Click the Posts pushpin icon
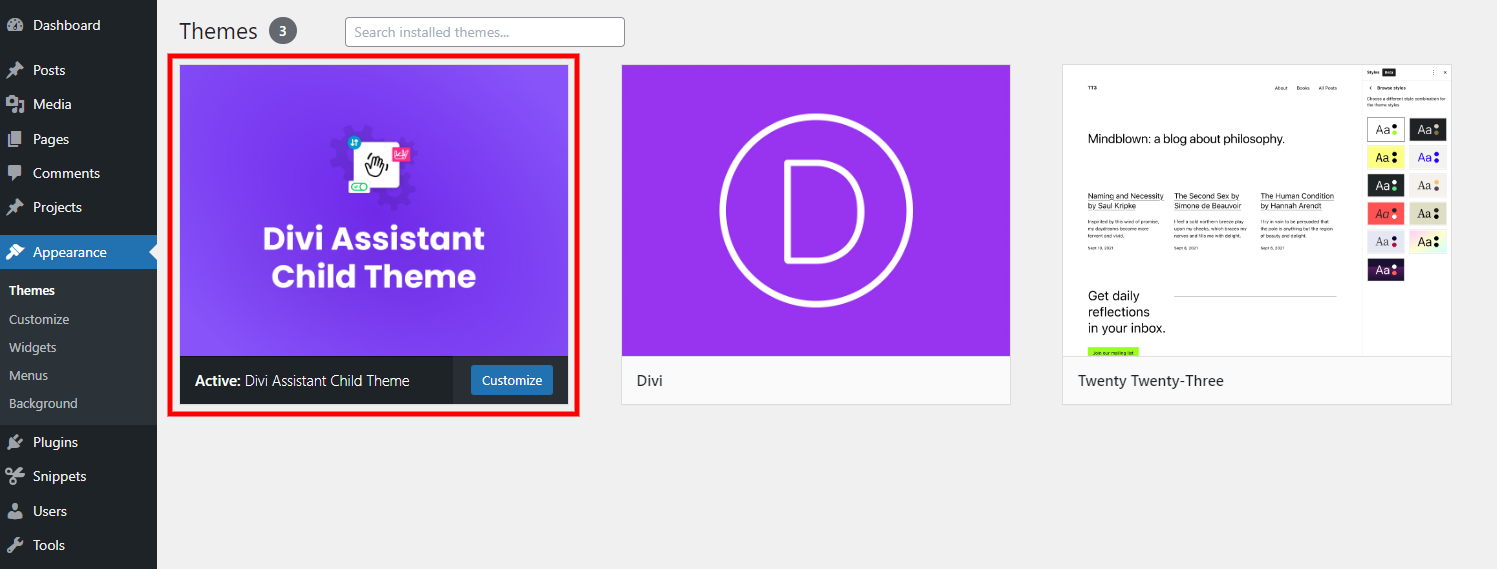 coord(15,70)
